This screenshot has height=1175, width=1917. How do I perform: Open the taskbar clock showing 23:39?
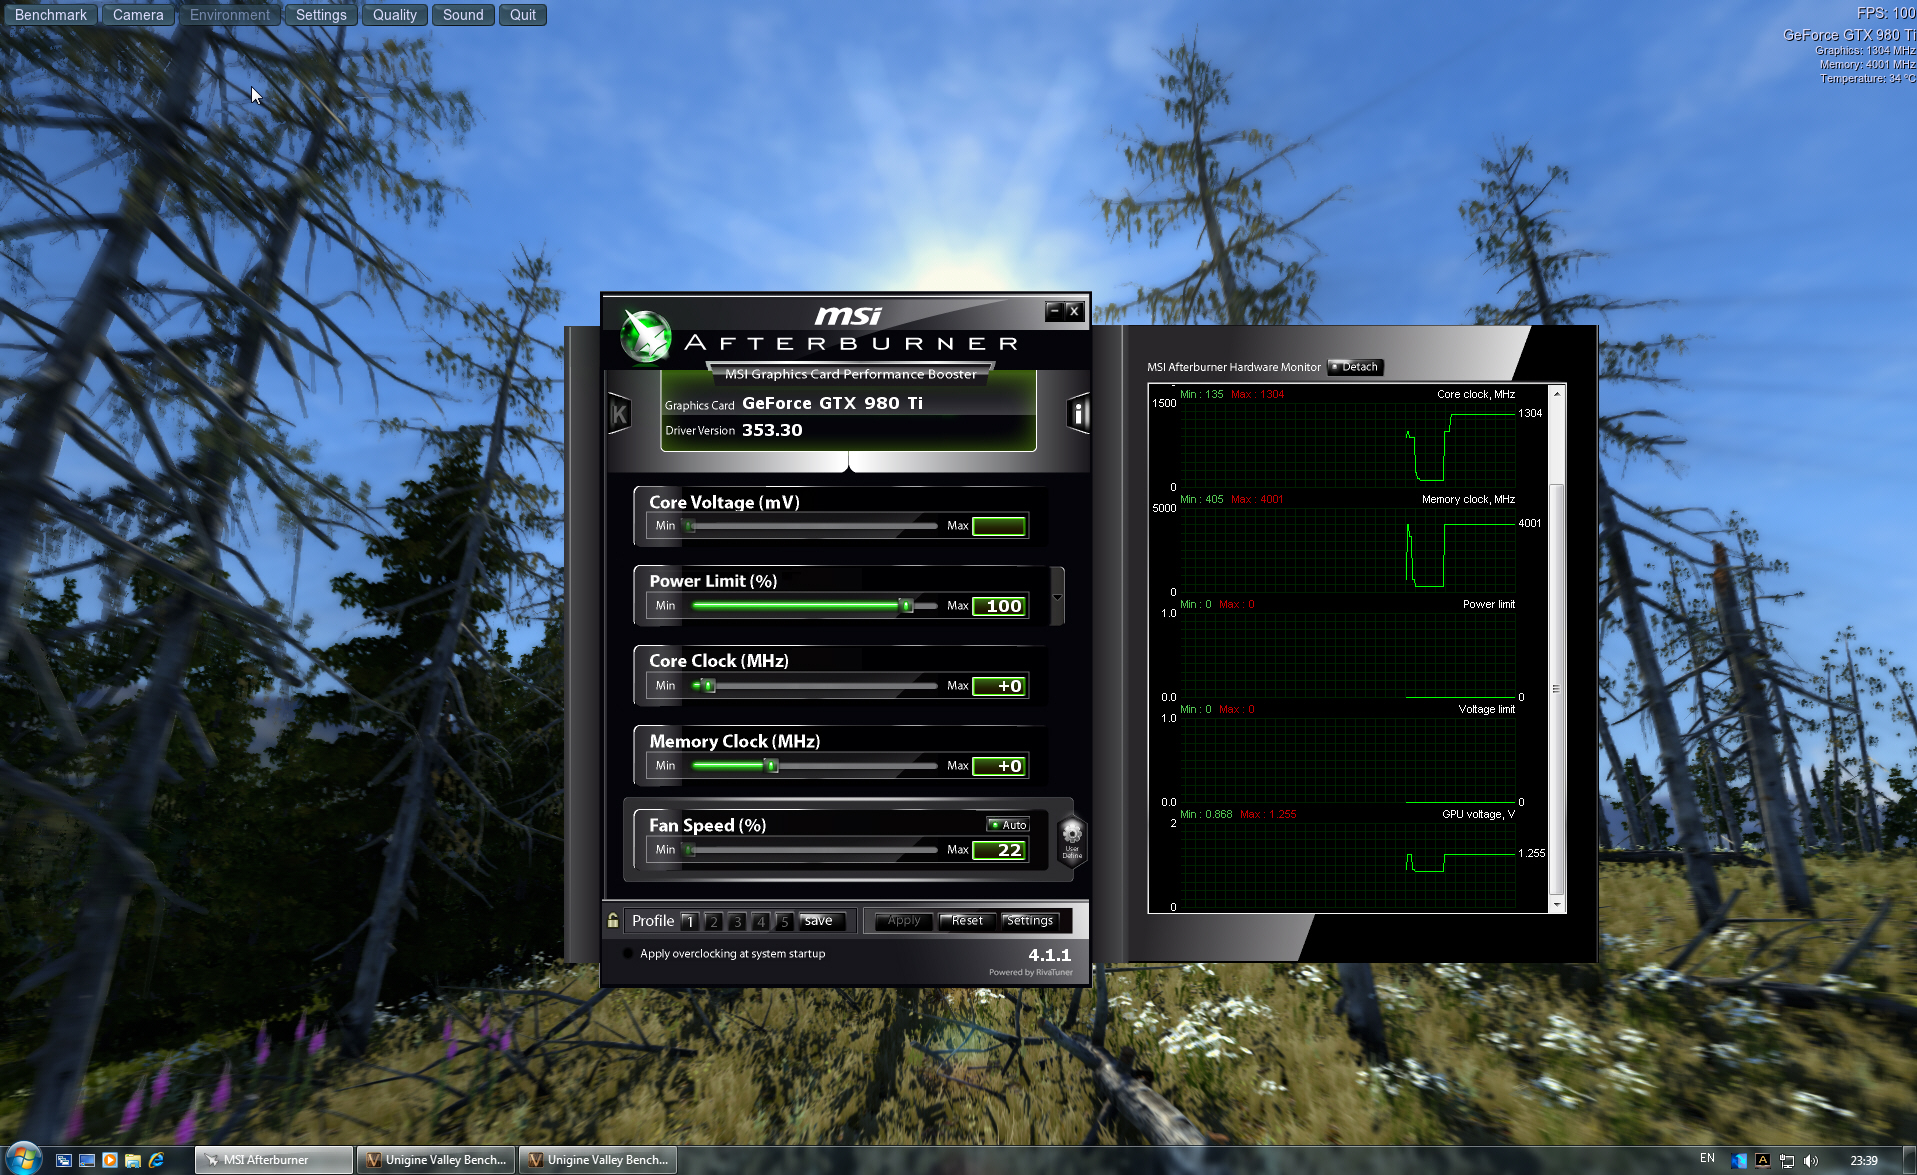pos(1863,1160)
